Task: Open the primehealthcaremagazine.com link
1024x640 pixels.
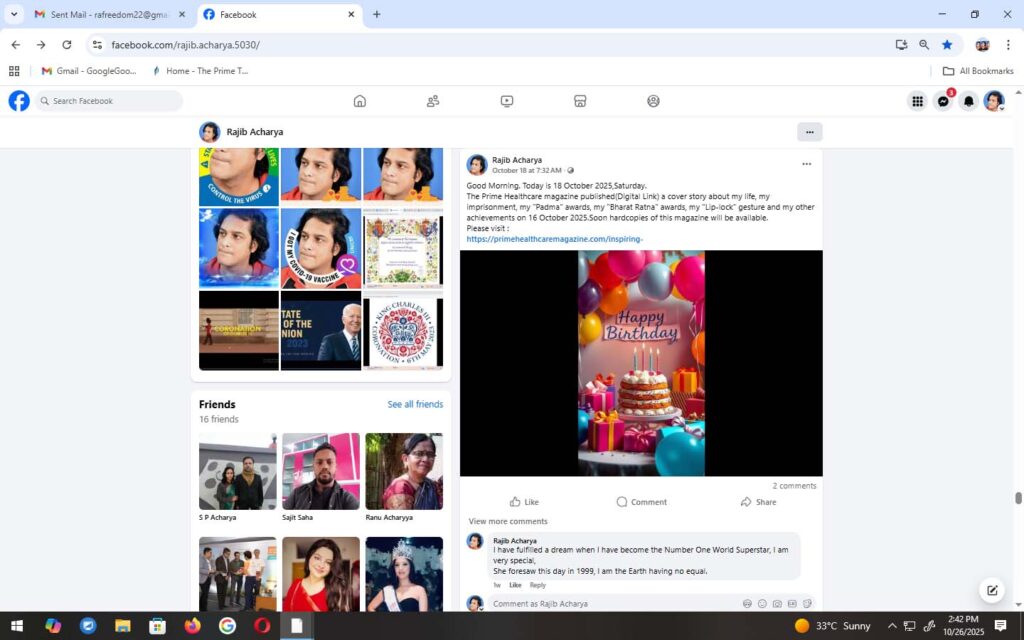Action: pyautogui.click(x=554, y=239)
